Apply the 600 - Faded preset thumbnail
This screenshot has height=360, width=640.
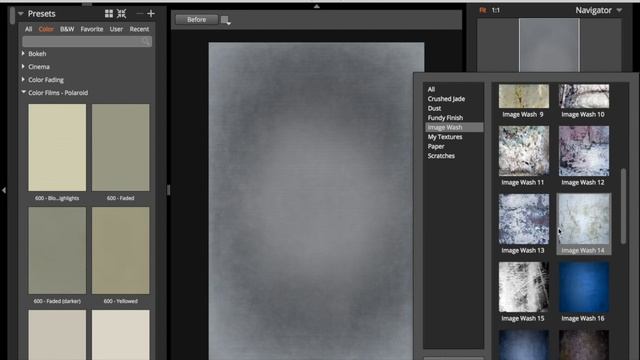(x=120, y=147)
